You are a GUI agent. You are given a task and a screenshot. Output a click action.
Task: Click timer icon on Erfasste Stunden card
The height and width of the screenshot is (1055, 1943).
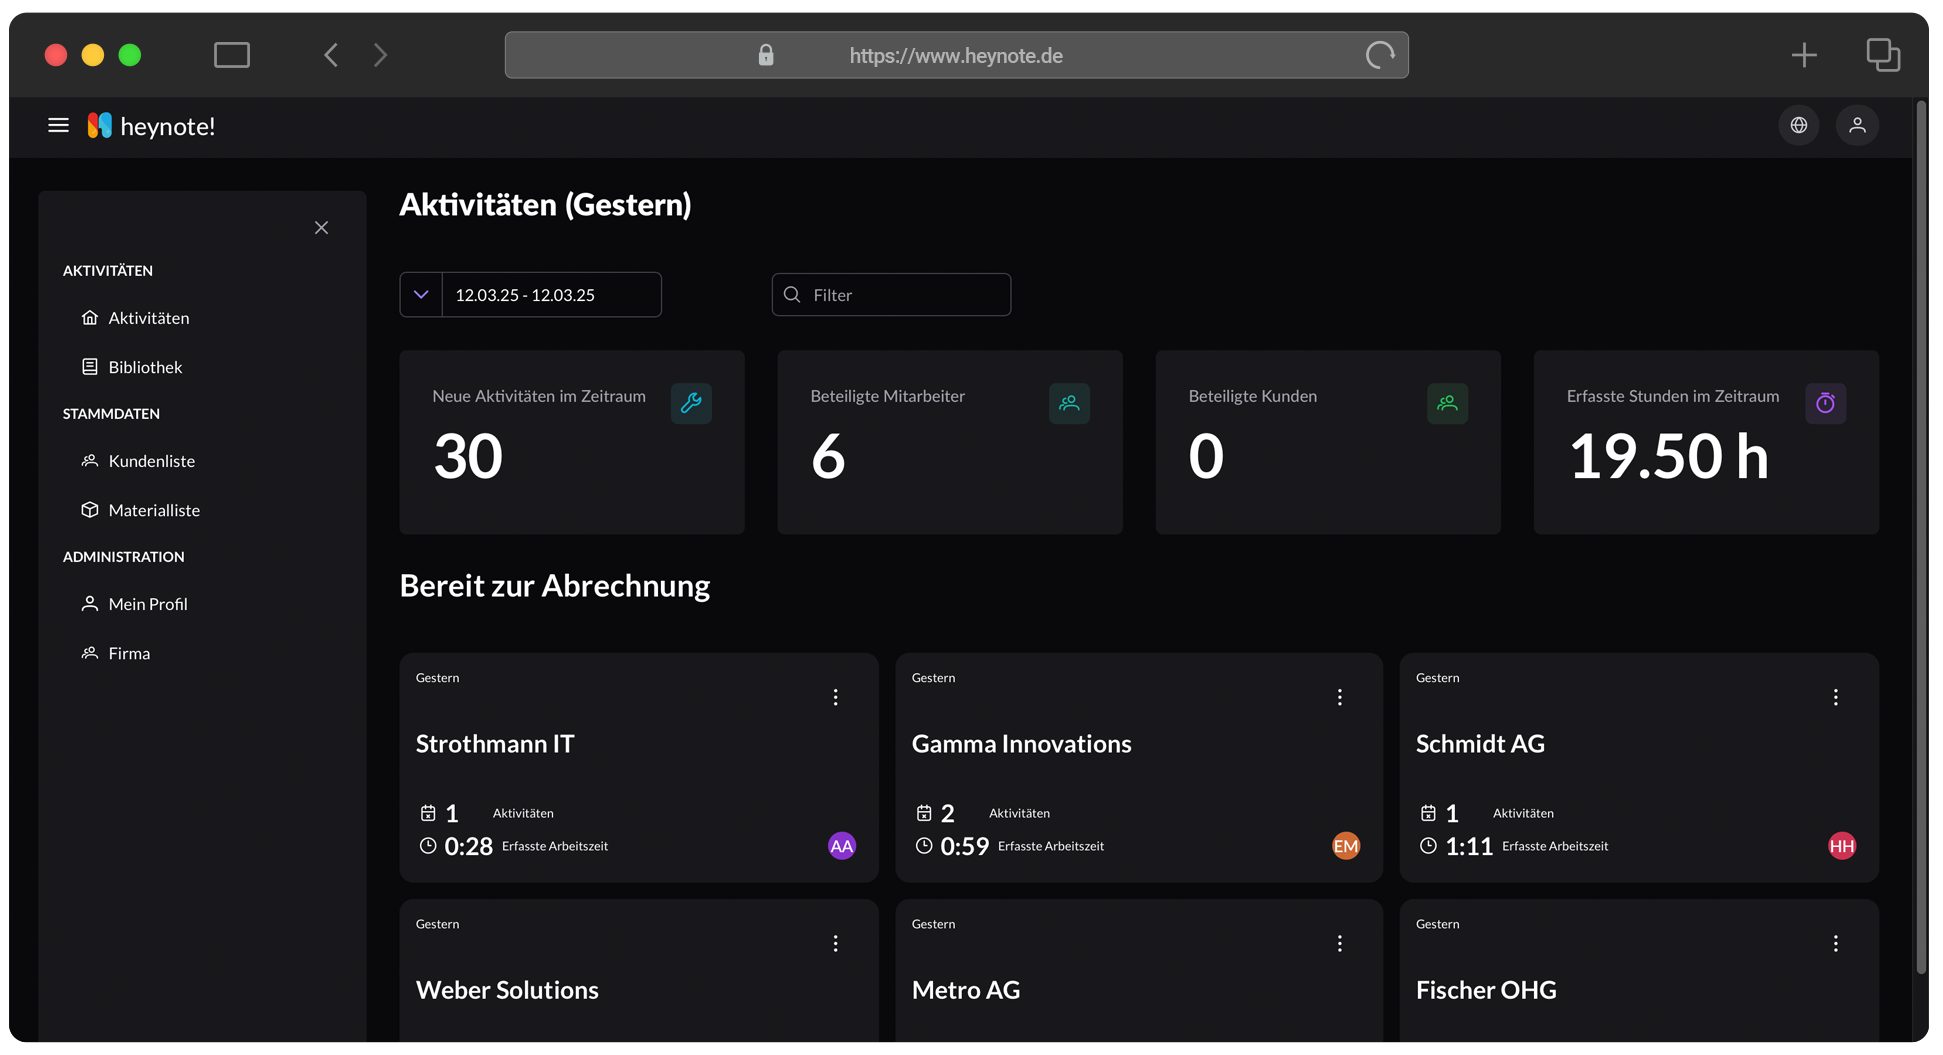[x=1825, y=403]
